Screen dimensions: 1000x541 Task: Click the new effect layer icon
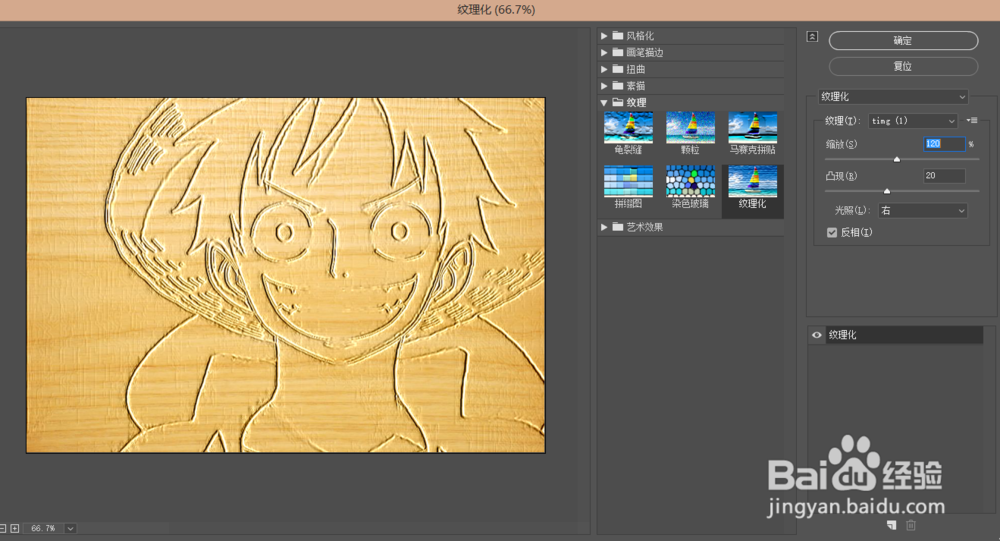(x=892, y=525)
